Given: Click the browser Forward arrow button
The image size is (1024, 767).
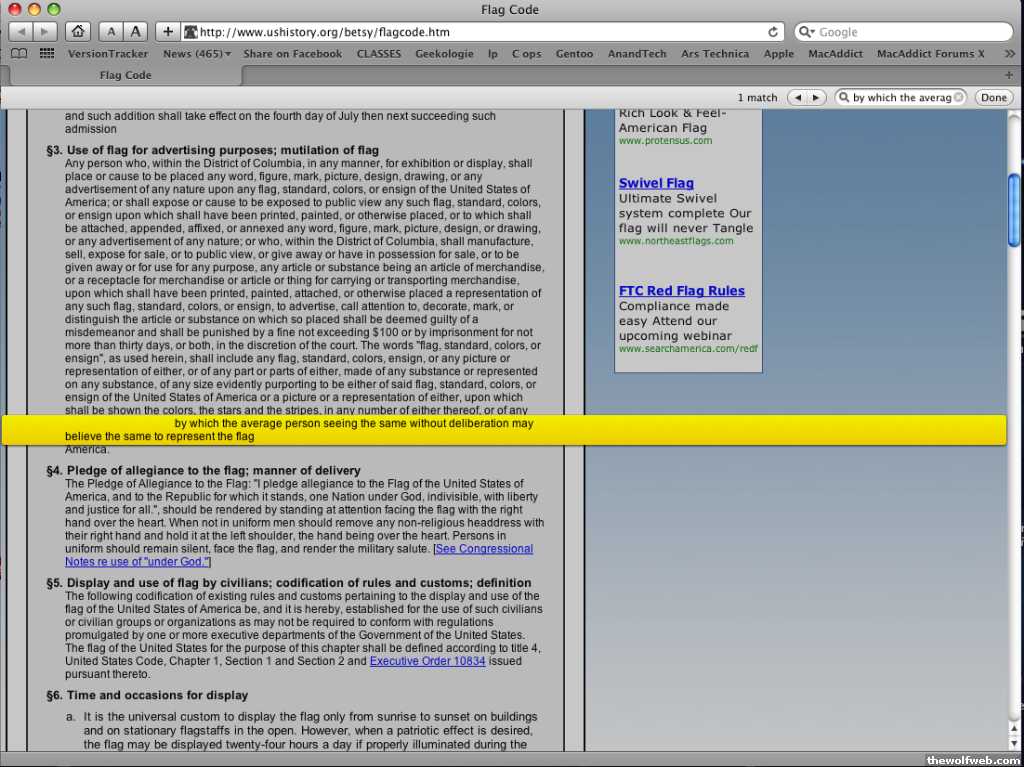Looking at the screenshot, I should click(45, 32).
